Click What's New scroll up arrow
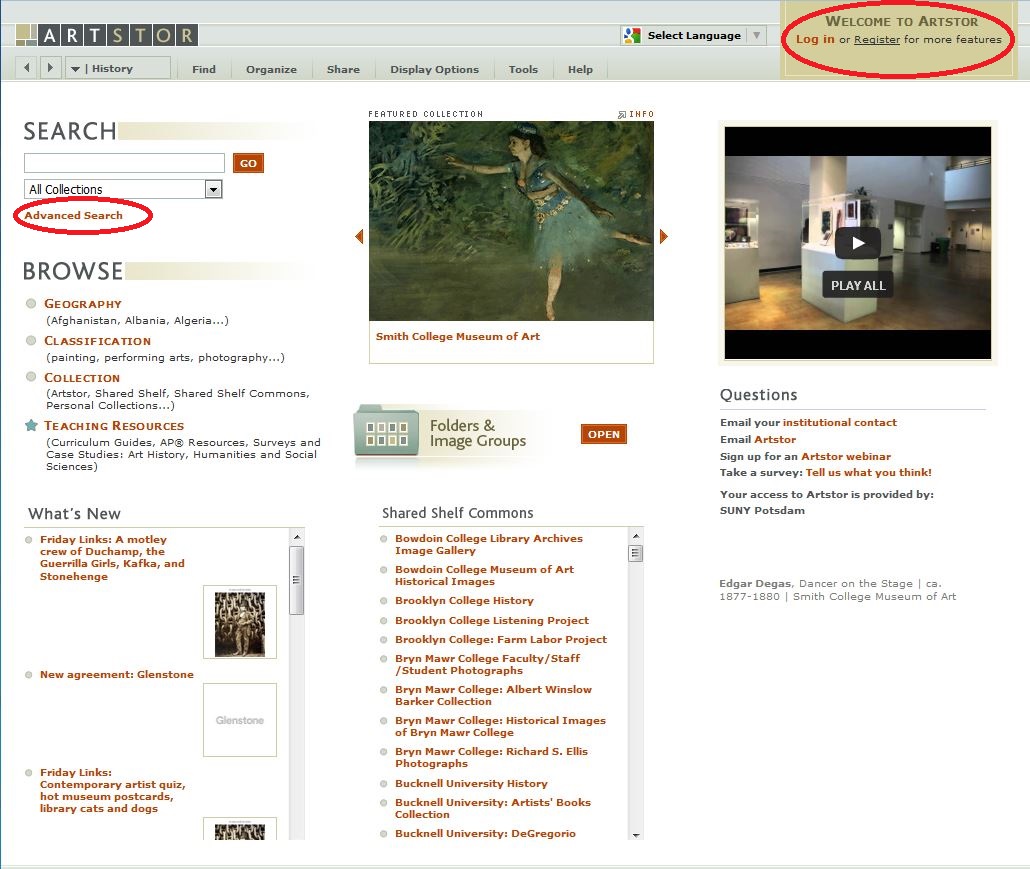This screenshot has height=869, width=1030. pyautogui.click(x=297, y=537)
